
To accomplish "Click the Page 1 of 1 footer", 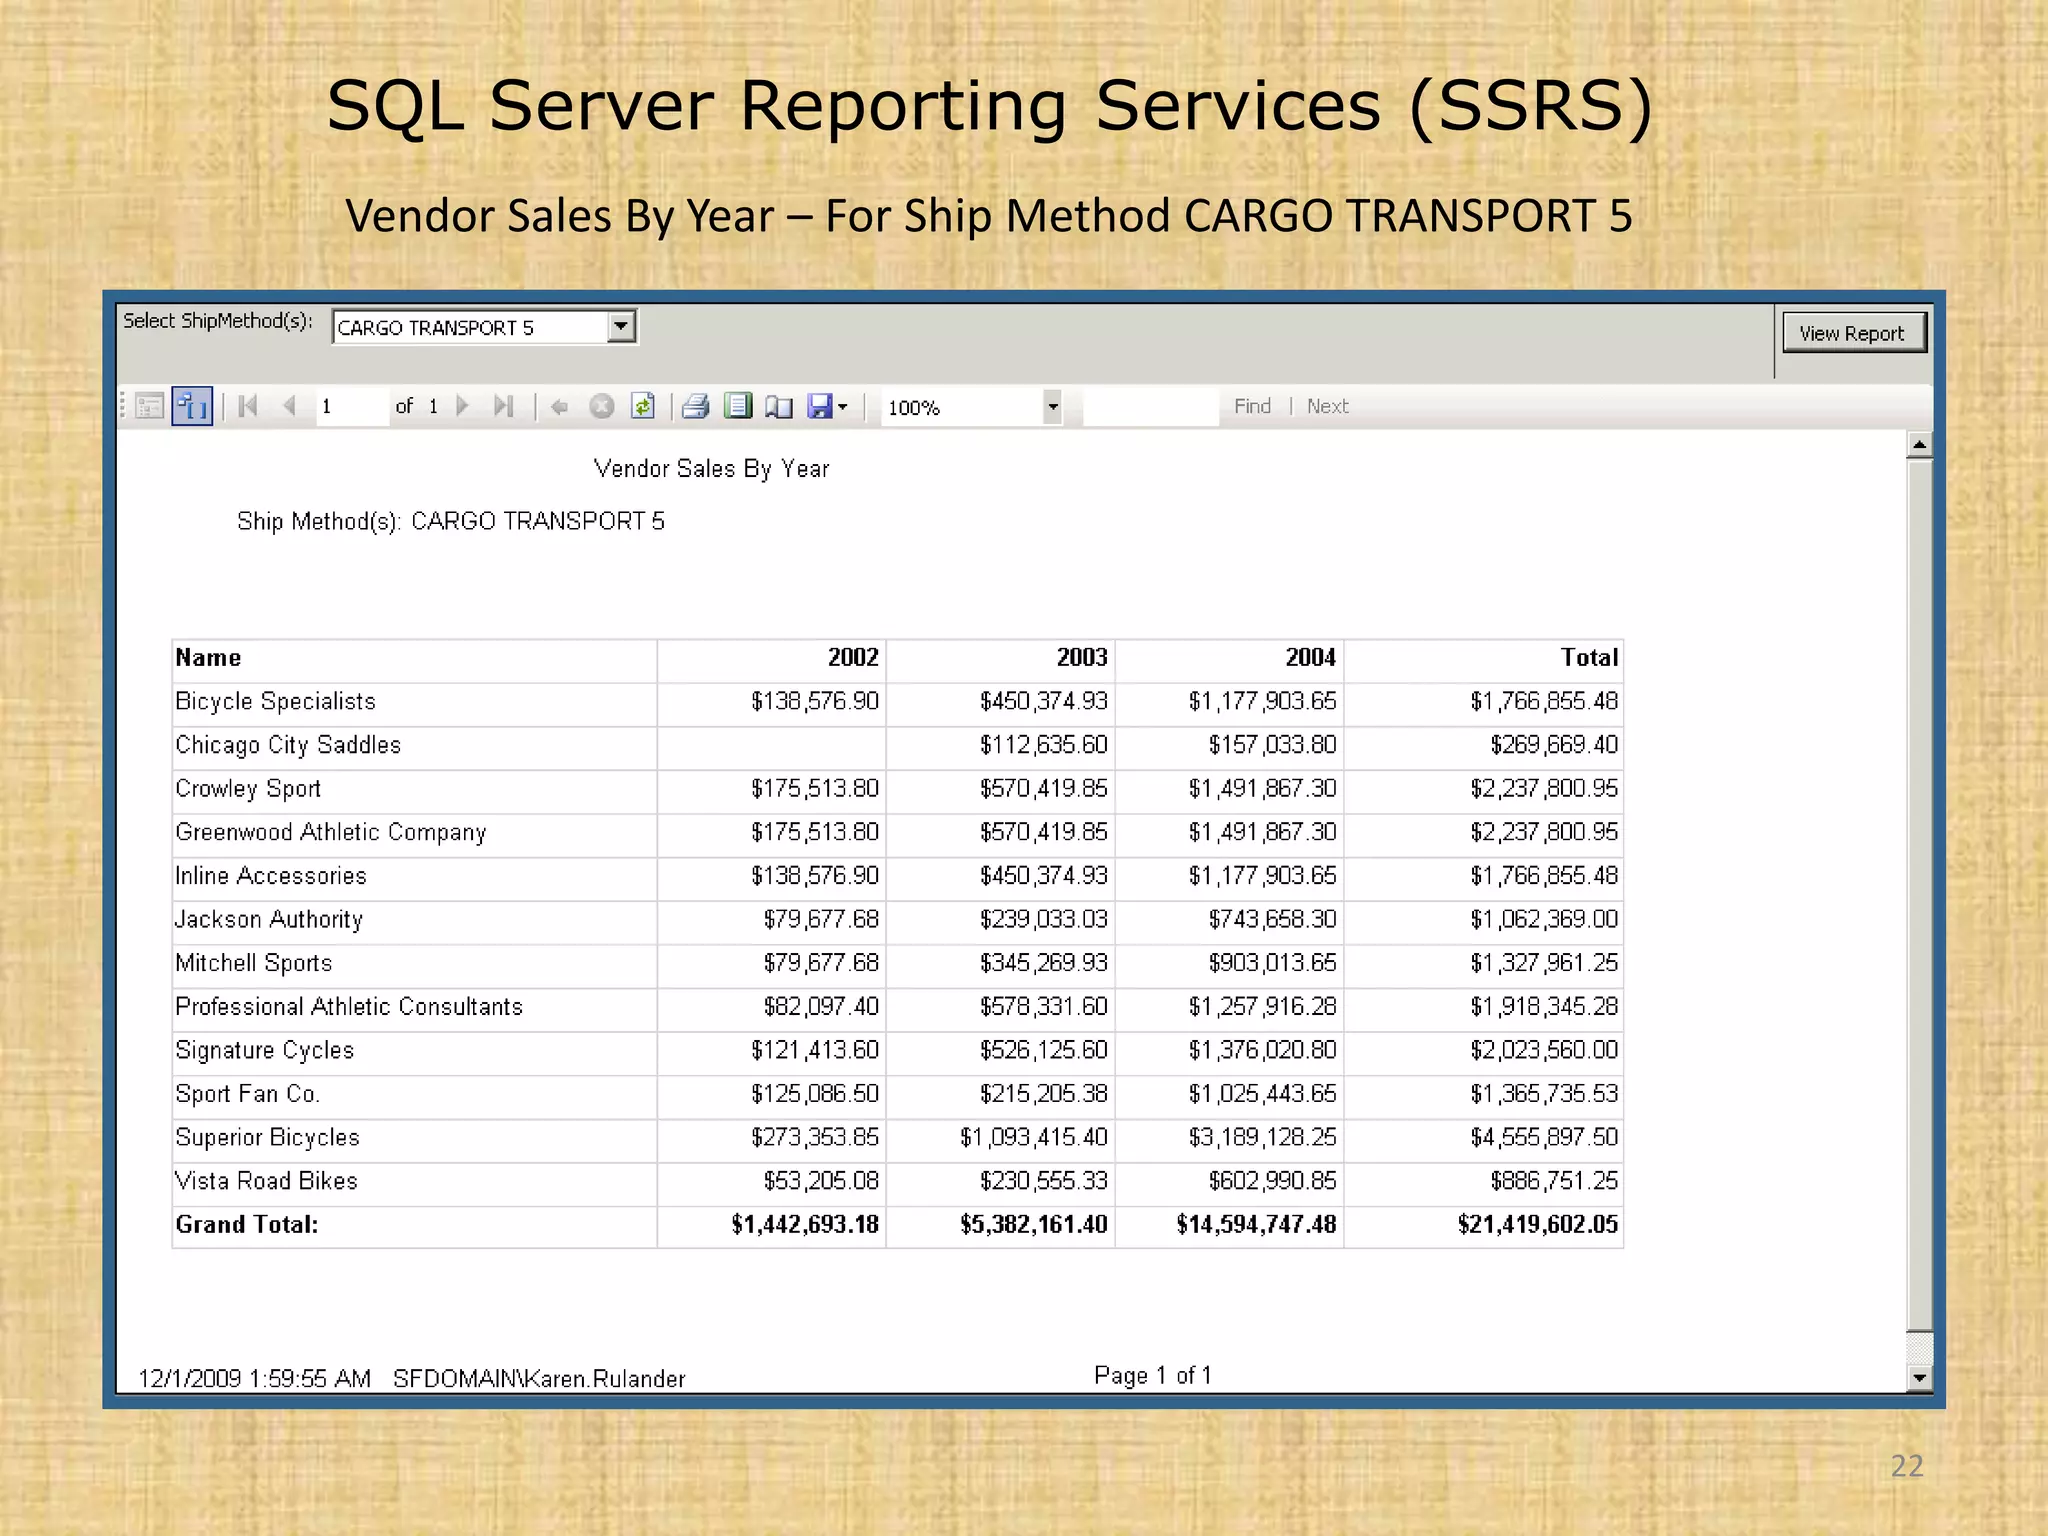I will (x=1153, y=1376).
